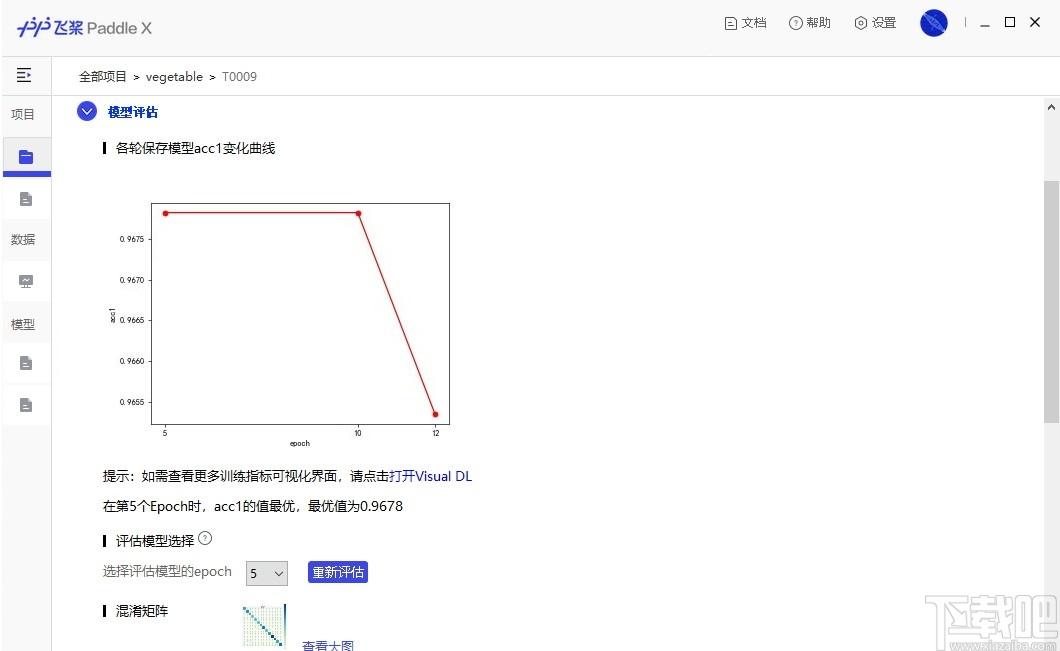Click the first document icon under 模型
The image size is (1060, 651).
[x=26, y=363]
